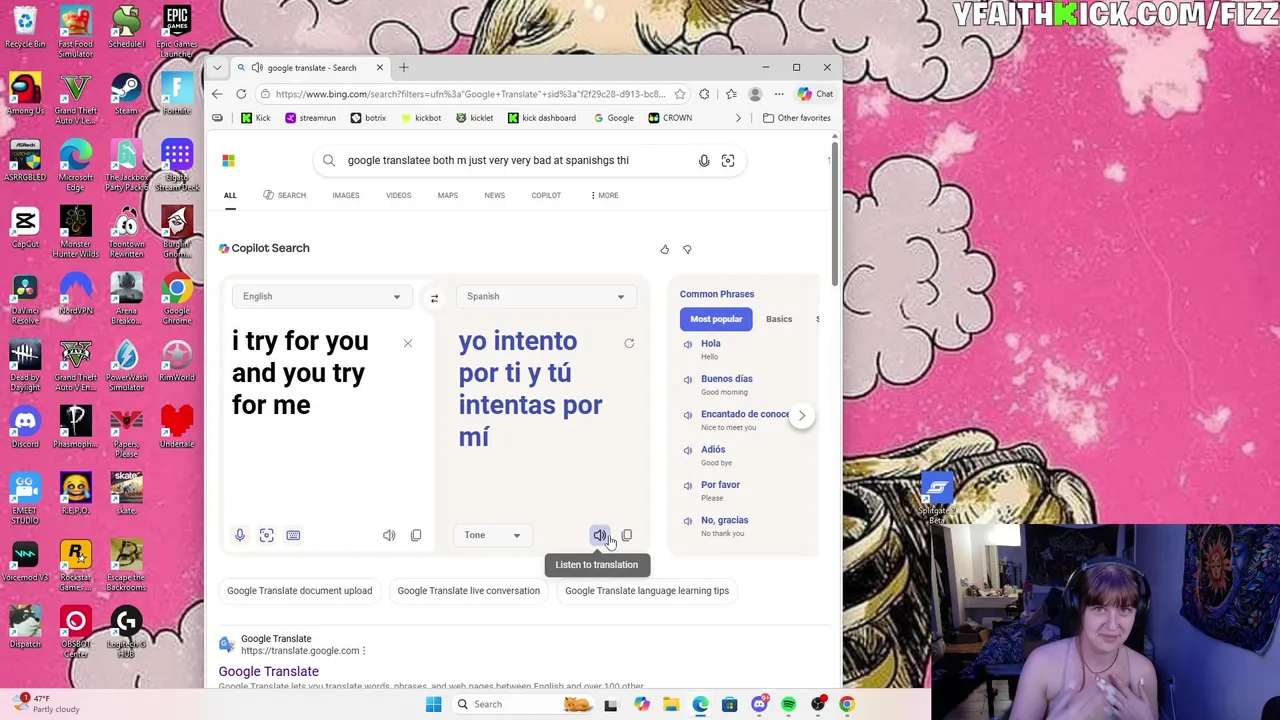This screenshot has width=1280, height=720.
Task: Switch to the VIDEOS search tab
Action: pos(398,195)
